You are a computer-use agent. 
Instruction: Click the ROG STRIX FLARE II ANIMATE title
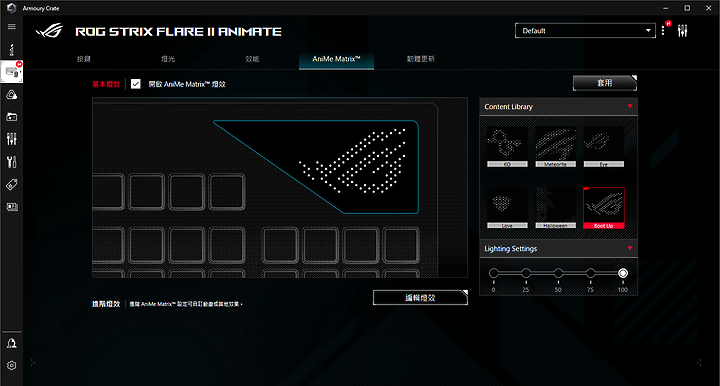(x=178, y=31)
